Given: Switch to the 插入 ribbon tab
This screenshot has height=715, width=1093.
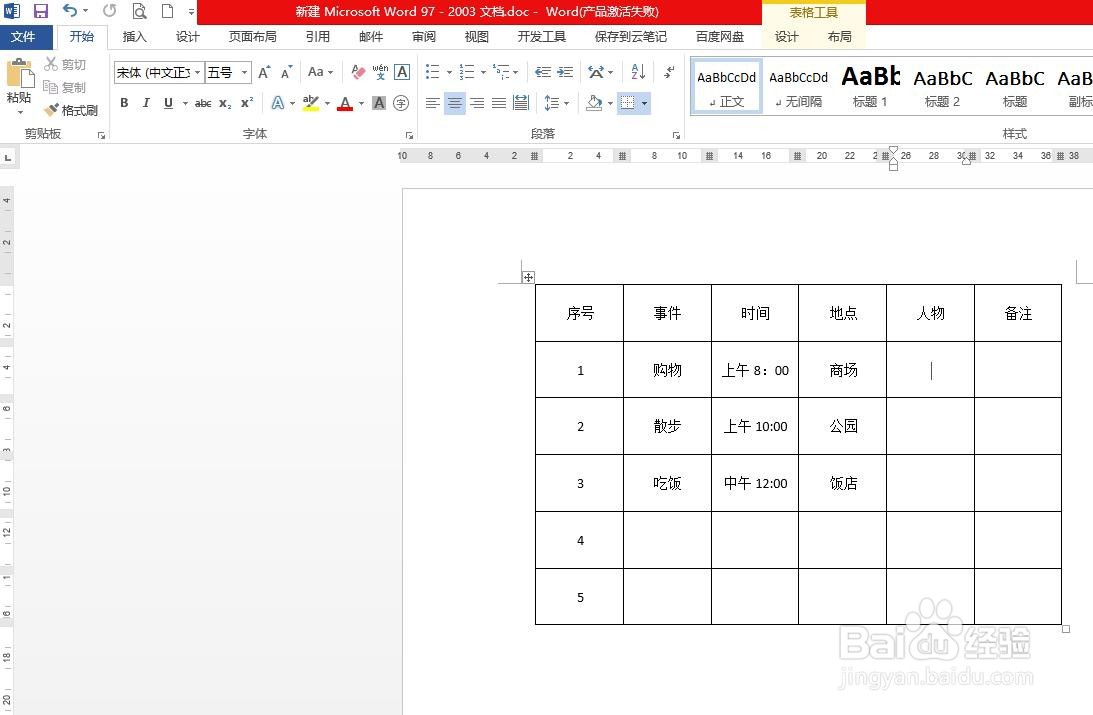Looking at the screenshot, I should click(x=135, y=36).
